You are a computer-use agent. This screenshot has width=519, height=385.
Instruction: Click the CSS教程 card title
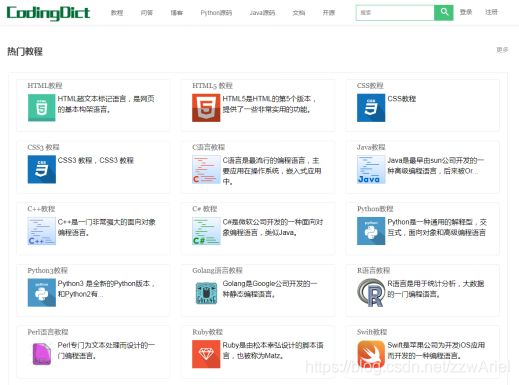coord(370,86)
